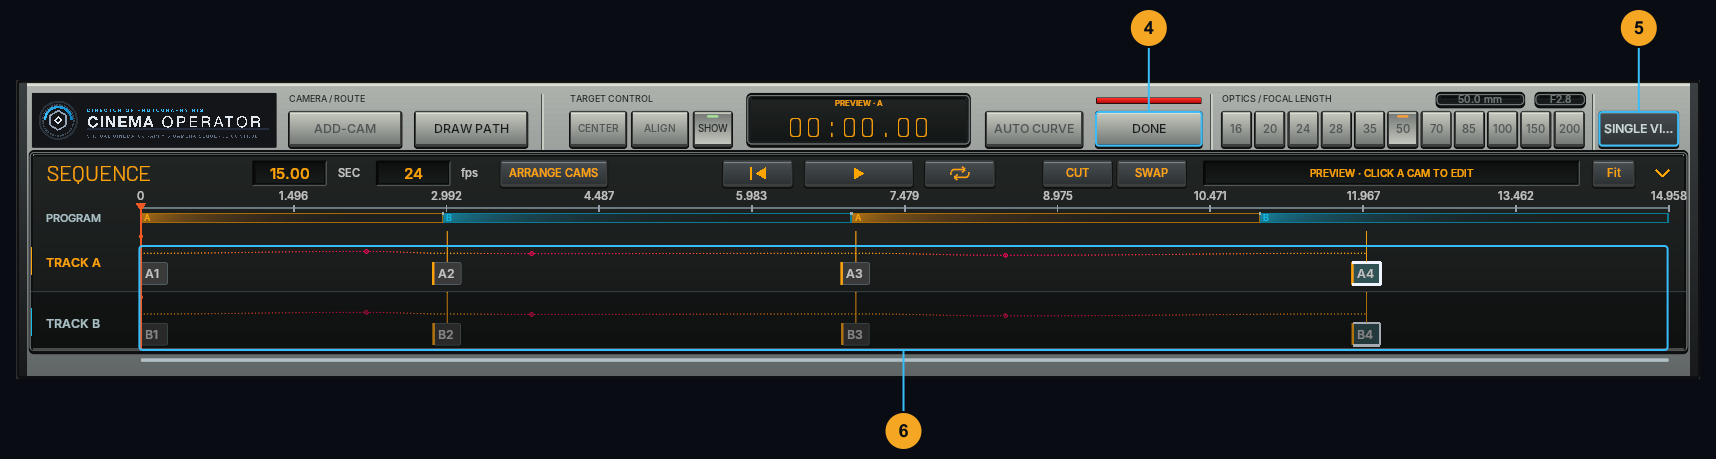Open the SINGLE VI... view dropdown
Viewport: 1716px width, 459px height.
point(1638,129)
